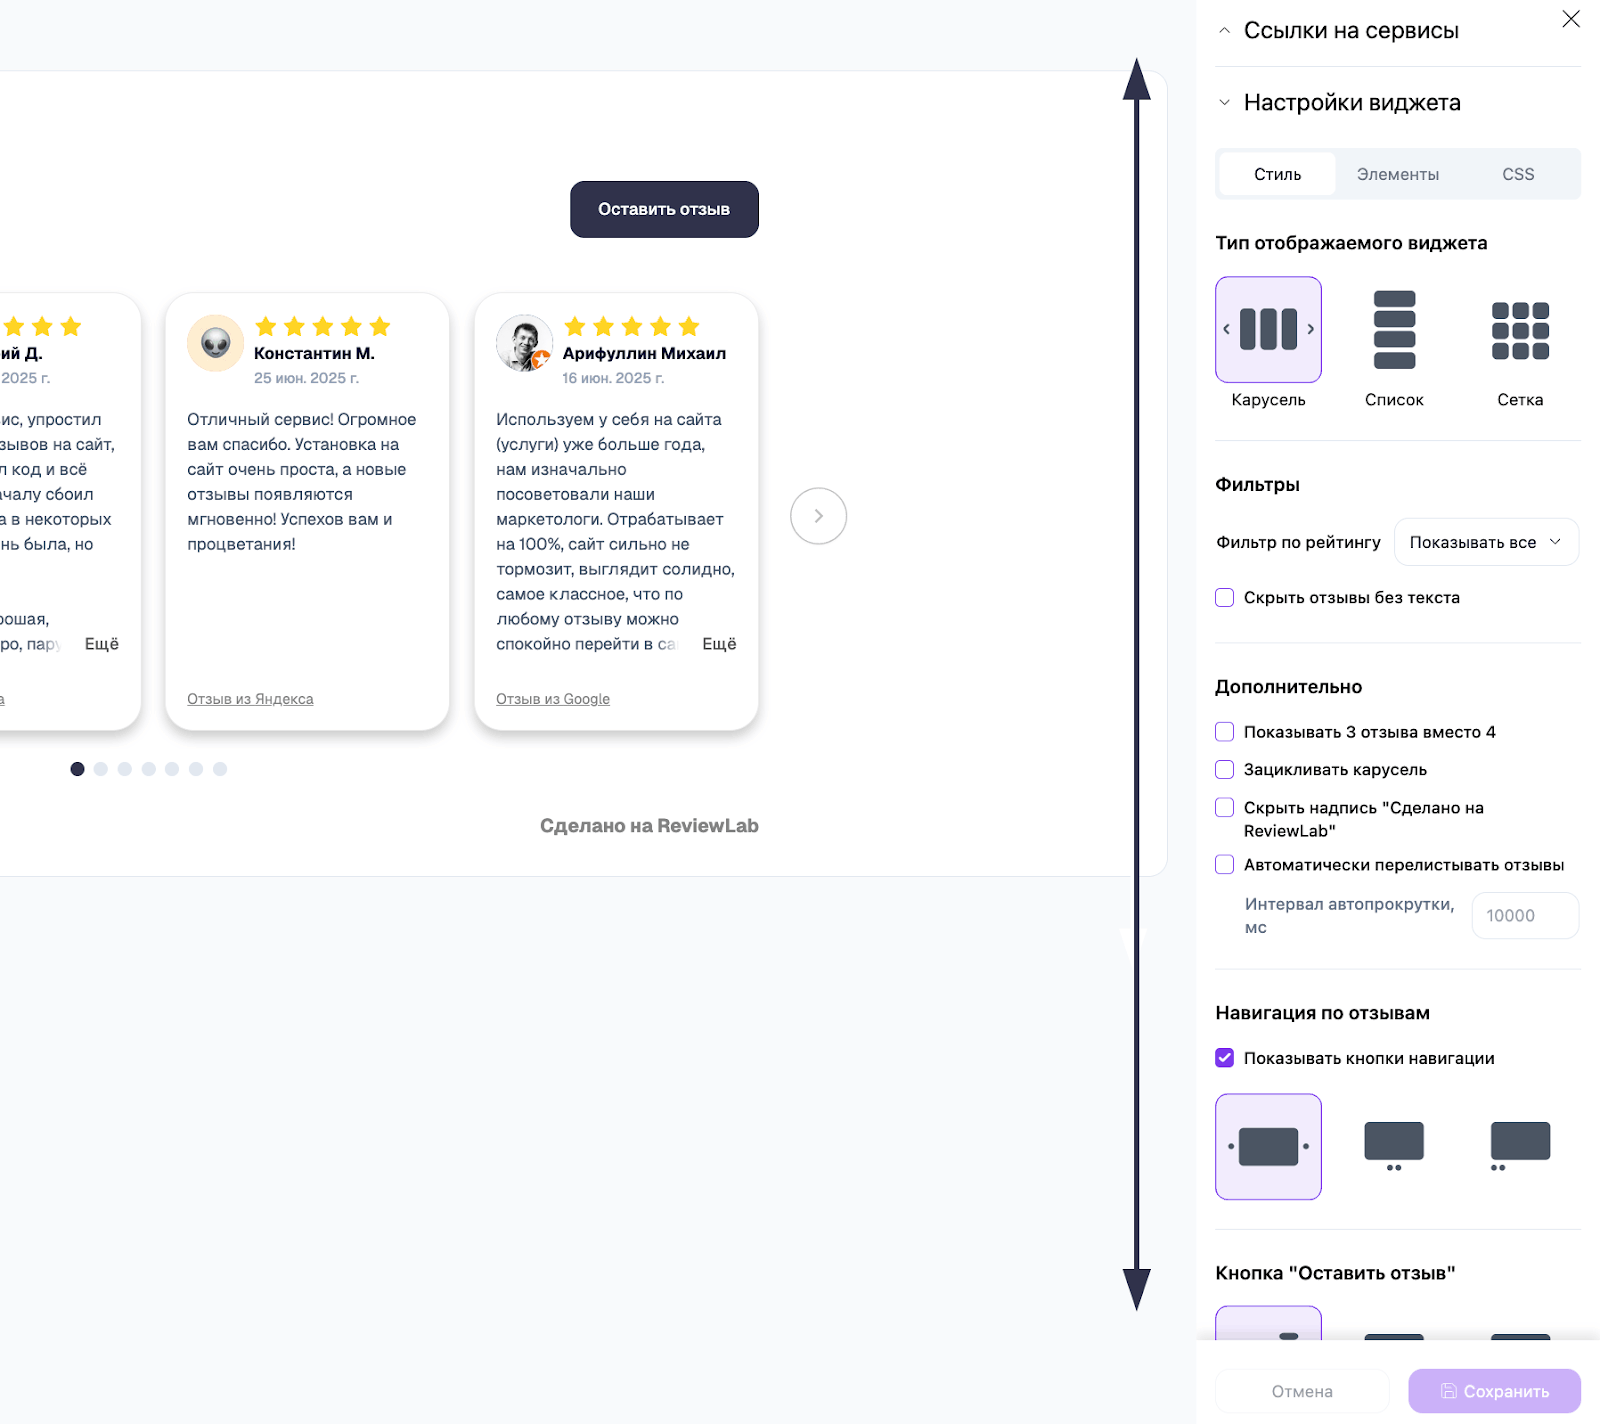This screenshot has width=1600, height=1424.
Task: Expand the 'Ссылки на сервисы' section
Action: pos(1350,31)
